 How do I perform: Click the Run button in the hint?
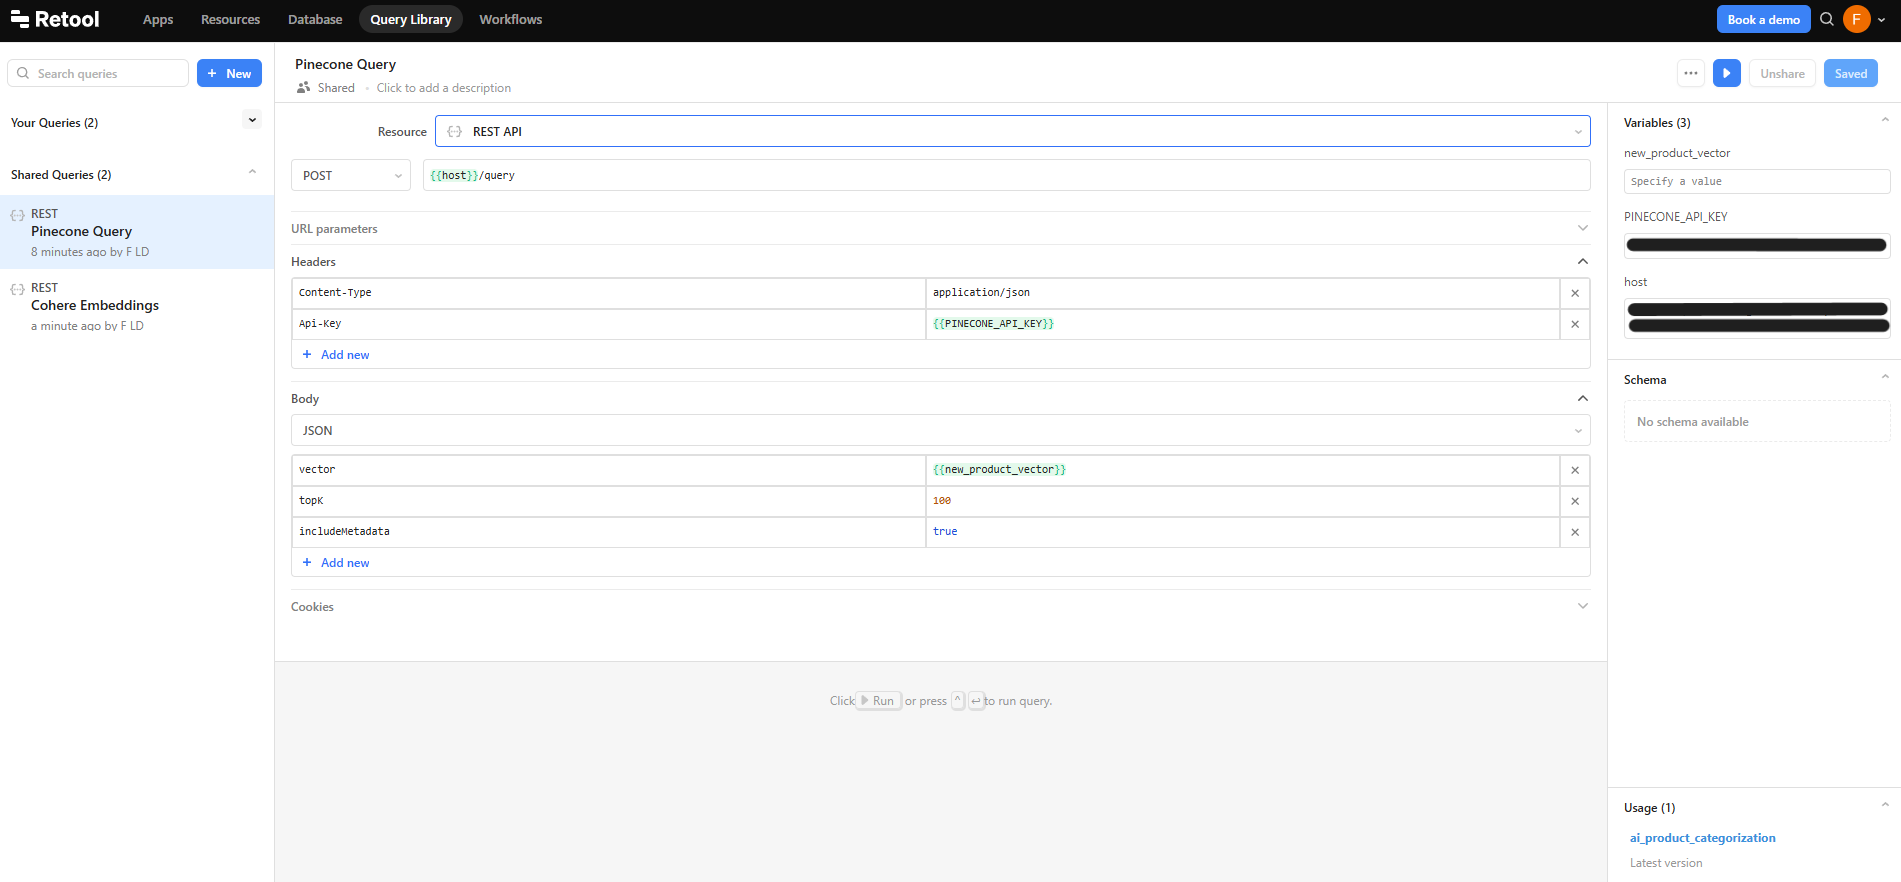pyautogui.click(x=878, y=701)
